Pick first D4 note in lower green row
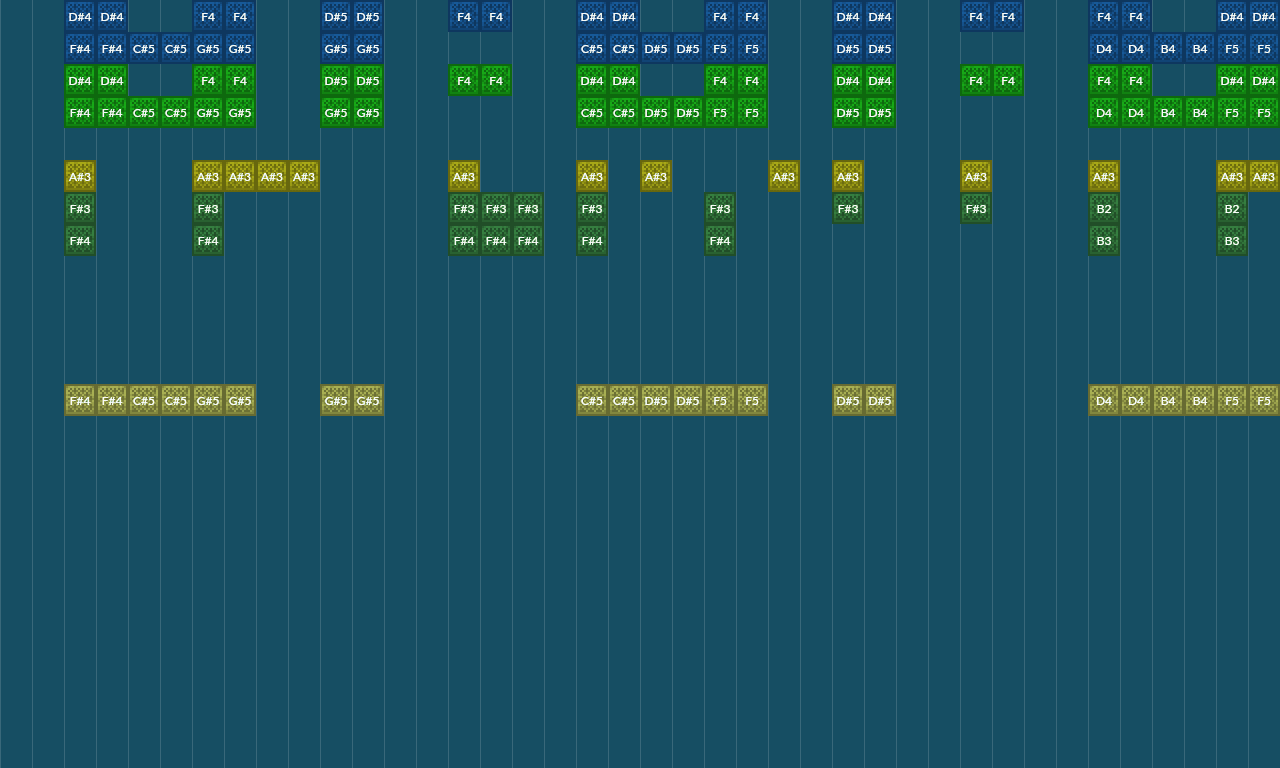1280x768 pixels. tap(1104, 113)
